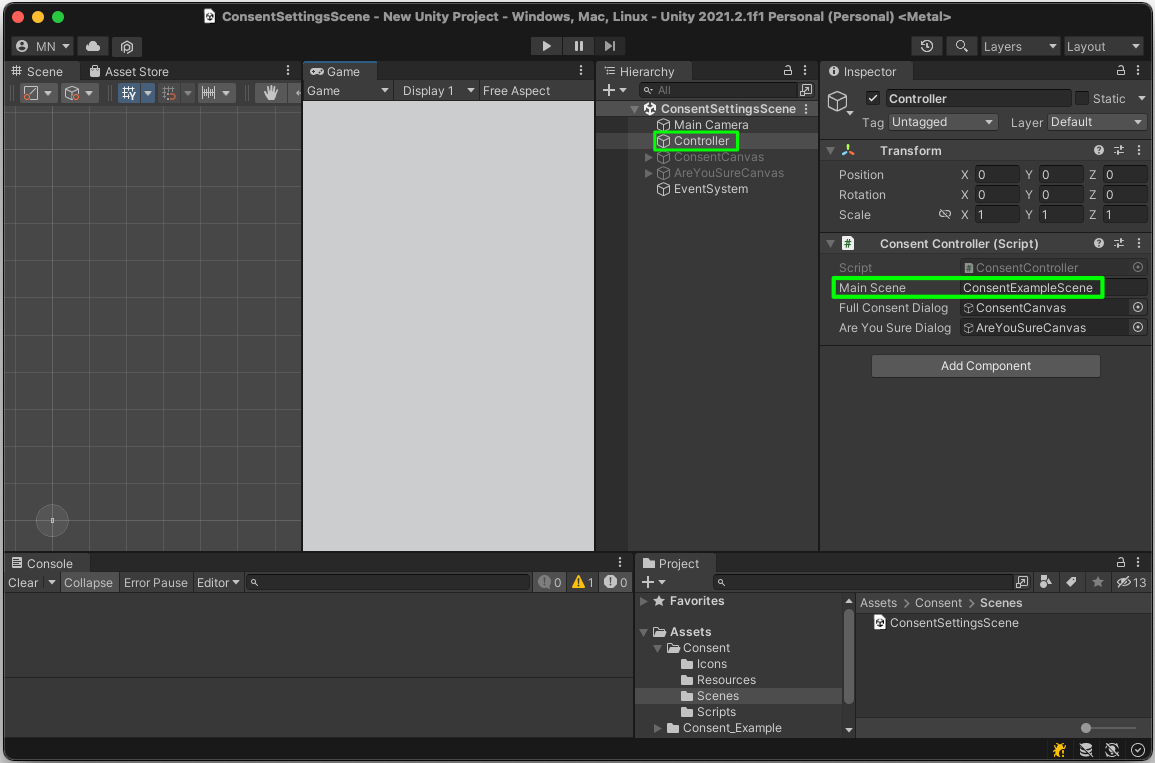
Task: Open Undo History clock icon
Action: click(927, 47)
